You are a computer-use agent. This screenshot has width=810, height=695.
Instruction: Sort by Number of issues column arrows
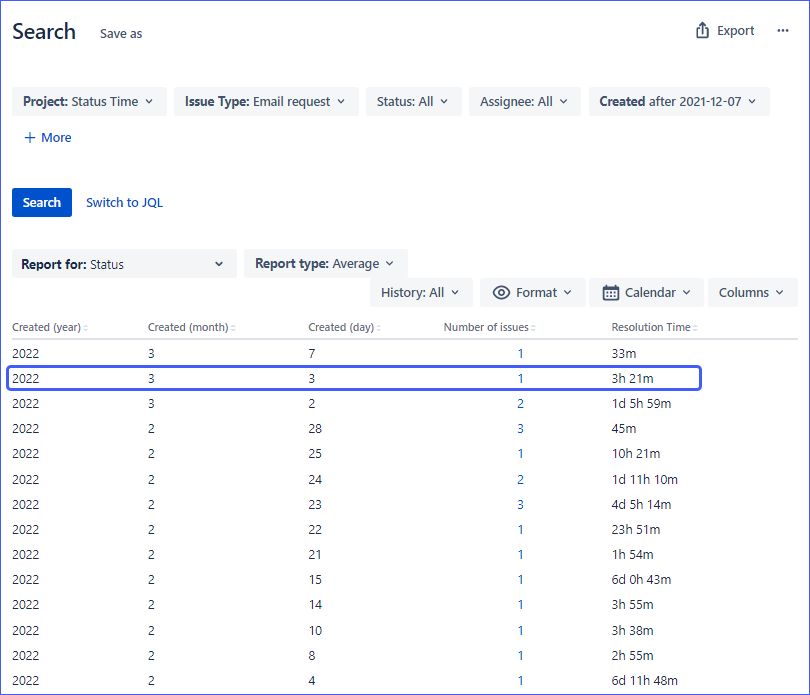(534, 328)
